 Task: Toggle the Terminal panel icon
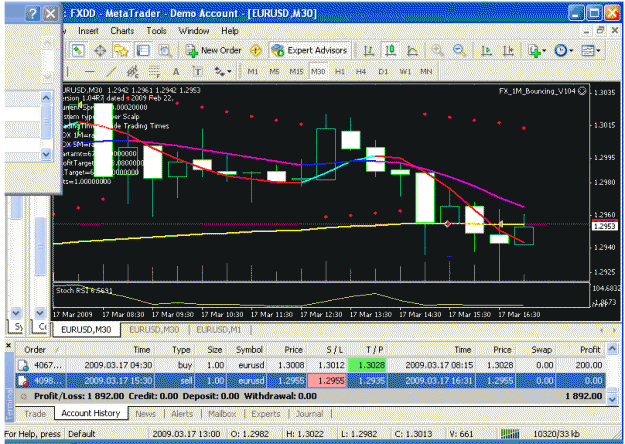pyautogui.click(x=143, y=51)
